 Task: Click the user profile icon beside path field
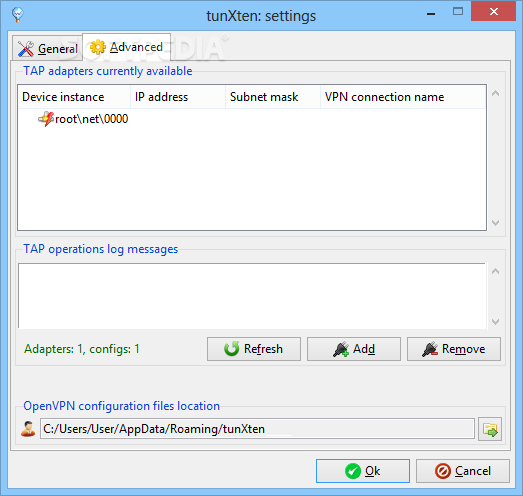[x=28, y=429]
